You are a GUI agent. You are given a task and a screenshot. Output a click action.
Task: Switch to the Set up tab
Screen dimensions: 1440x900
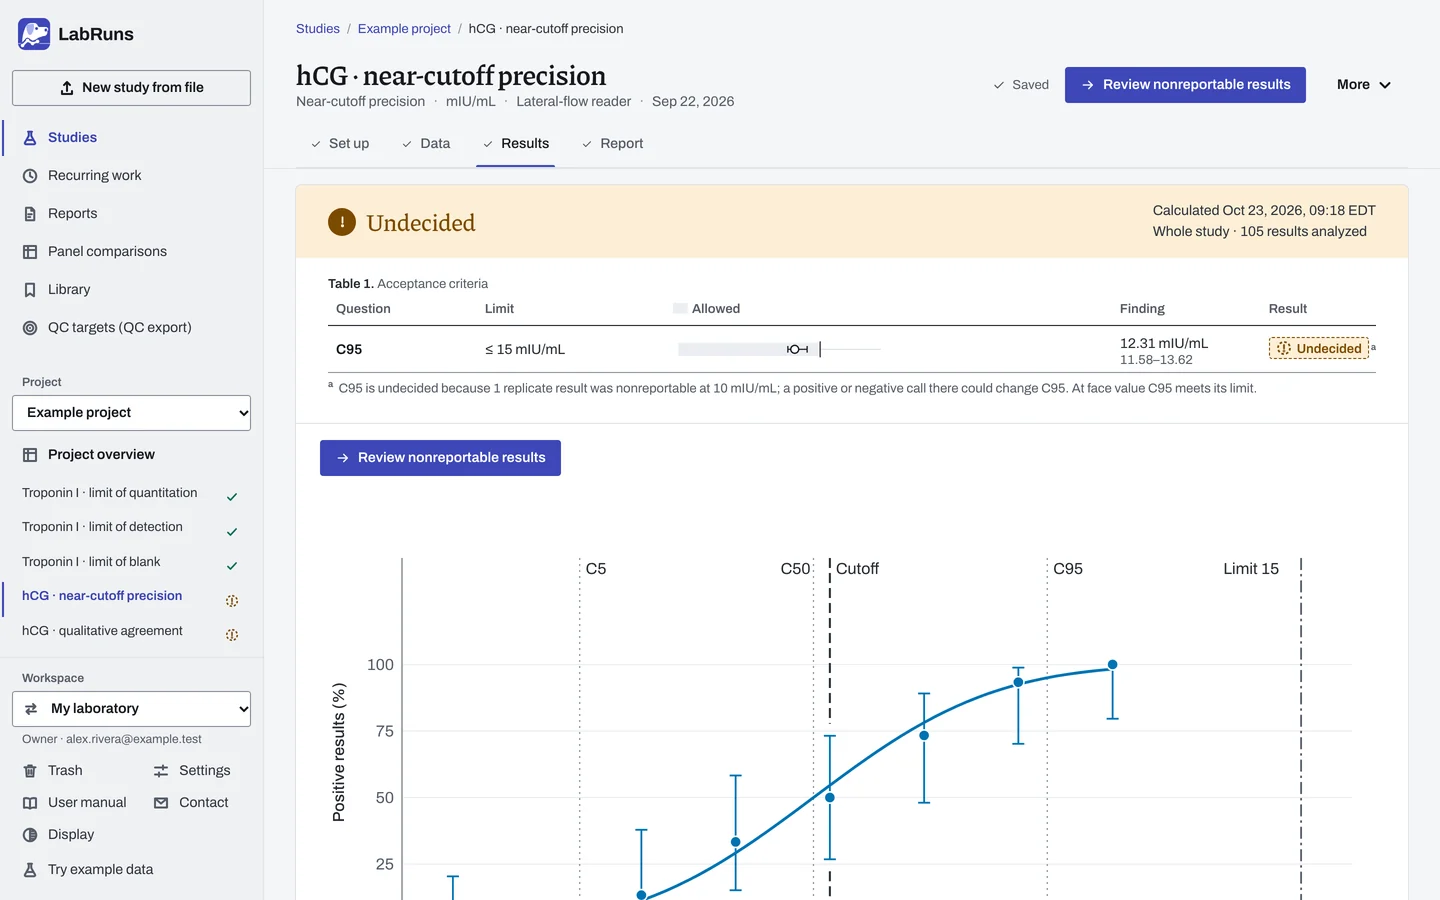(339, 144)
